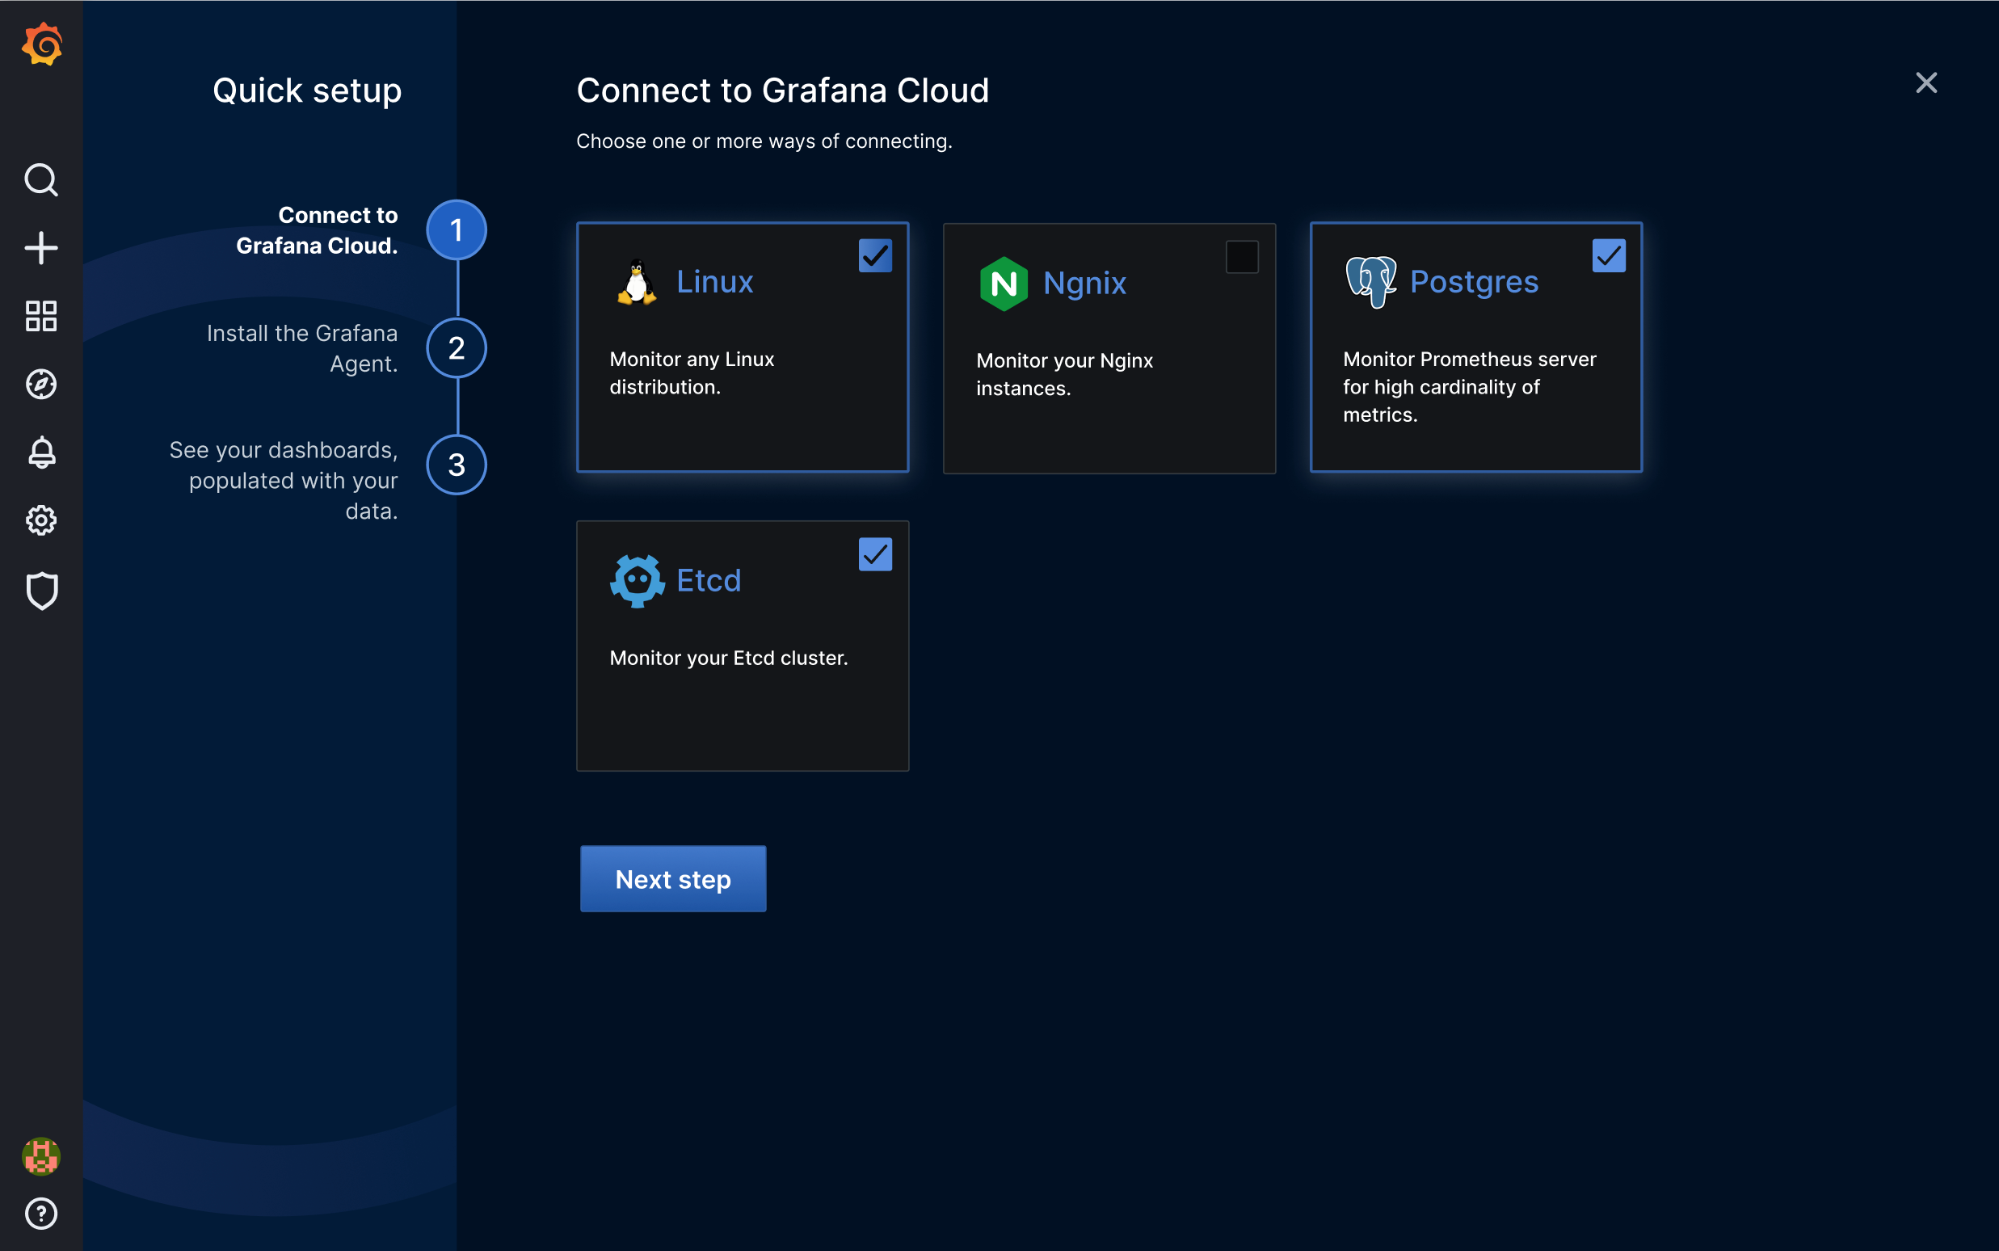Uncheck the Etcd checkbox
Viewport: 1999px width, 1251px height.
coord(875,554)
